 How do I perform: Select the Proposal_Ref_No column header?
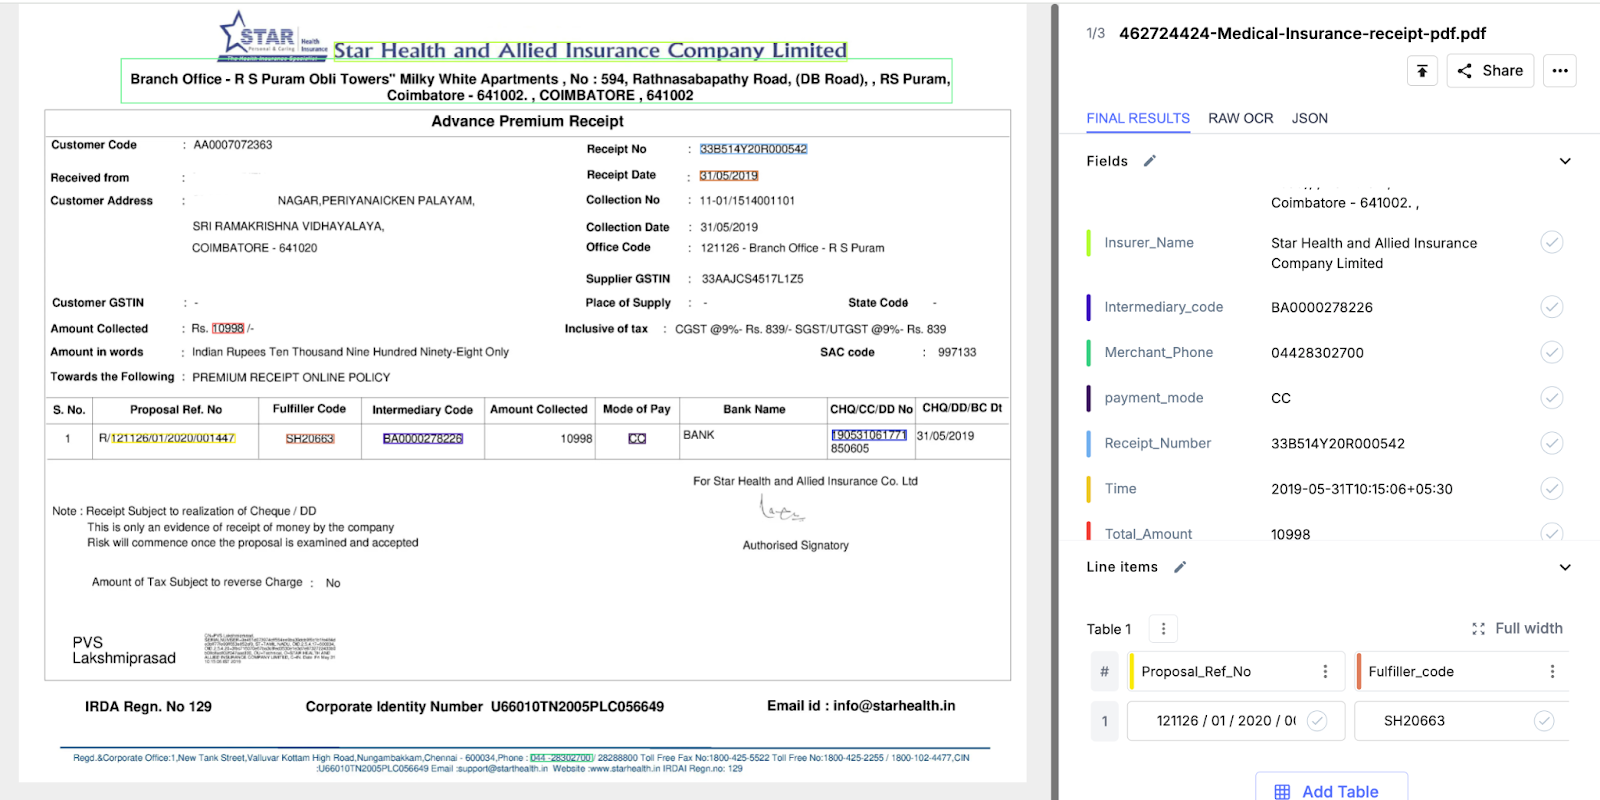click(x=1237, y=672)
